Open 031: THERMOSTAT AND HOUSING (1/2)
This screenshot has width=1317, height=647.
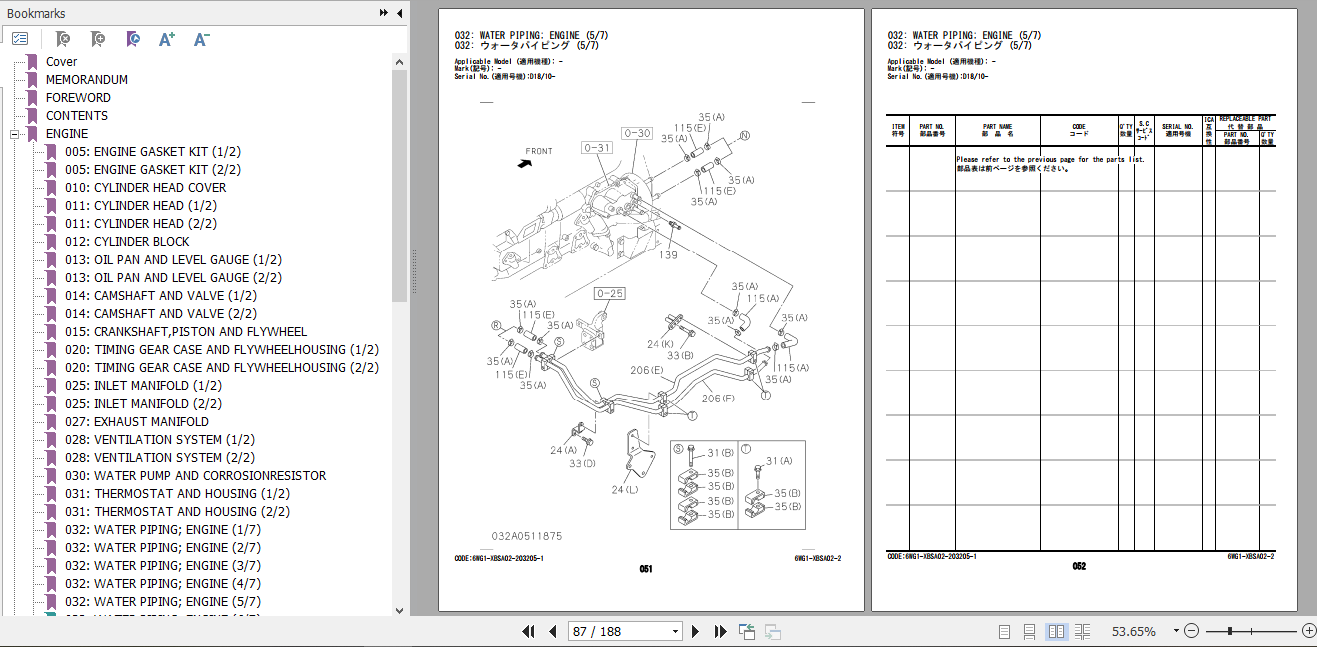click(x=178, y=494)
